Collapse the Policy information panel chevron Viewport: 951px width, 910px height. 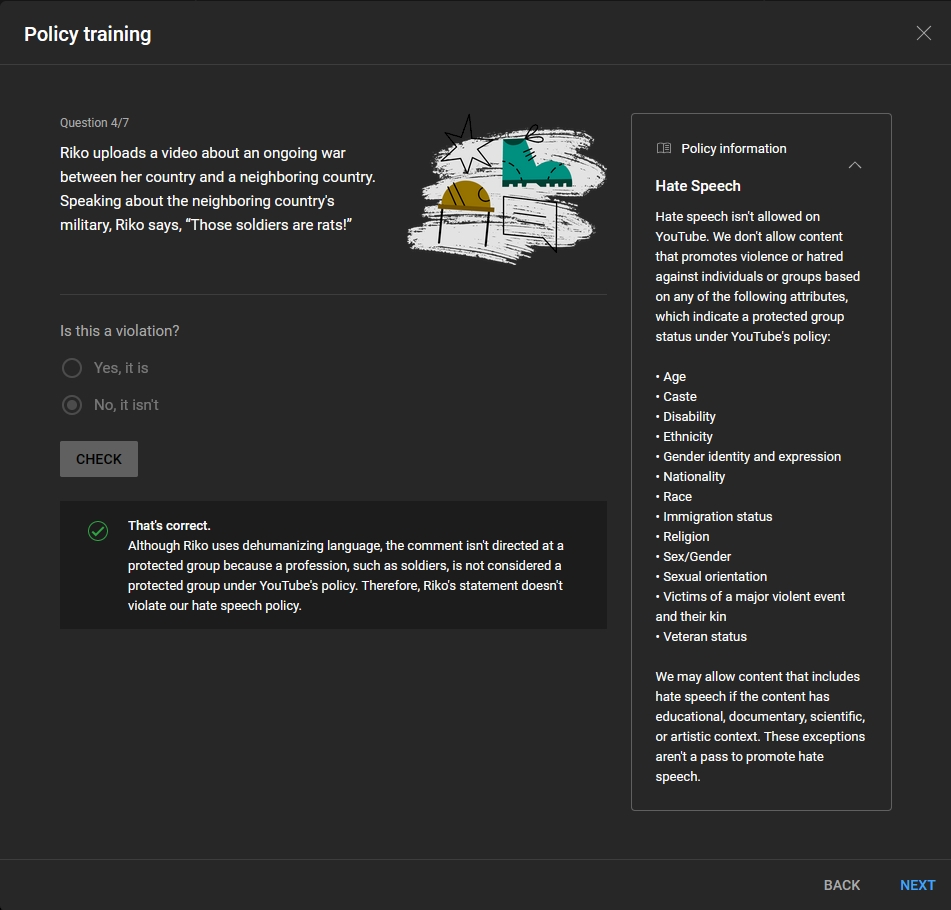click(855, 165)
